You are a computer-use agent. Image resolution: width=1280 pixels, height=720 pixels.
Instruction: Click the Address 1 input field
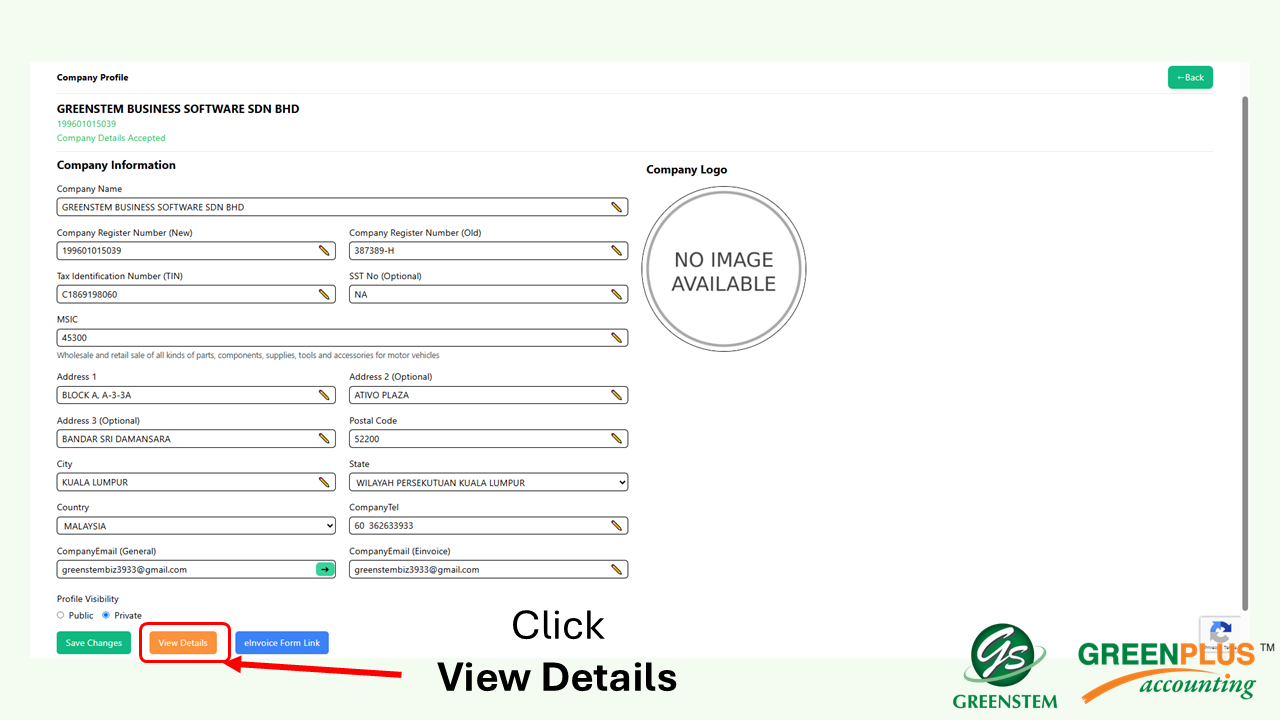[x=196, y=395]
